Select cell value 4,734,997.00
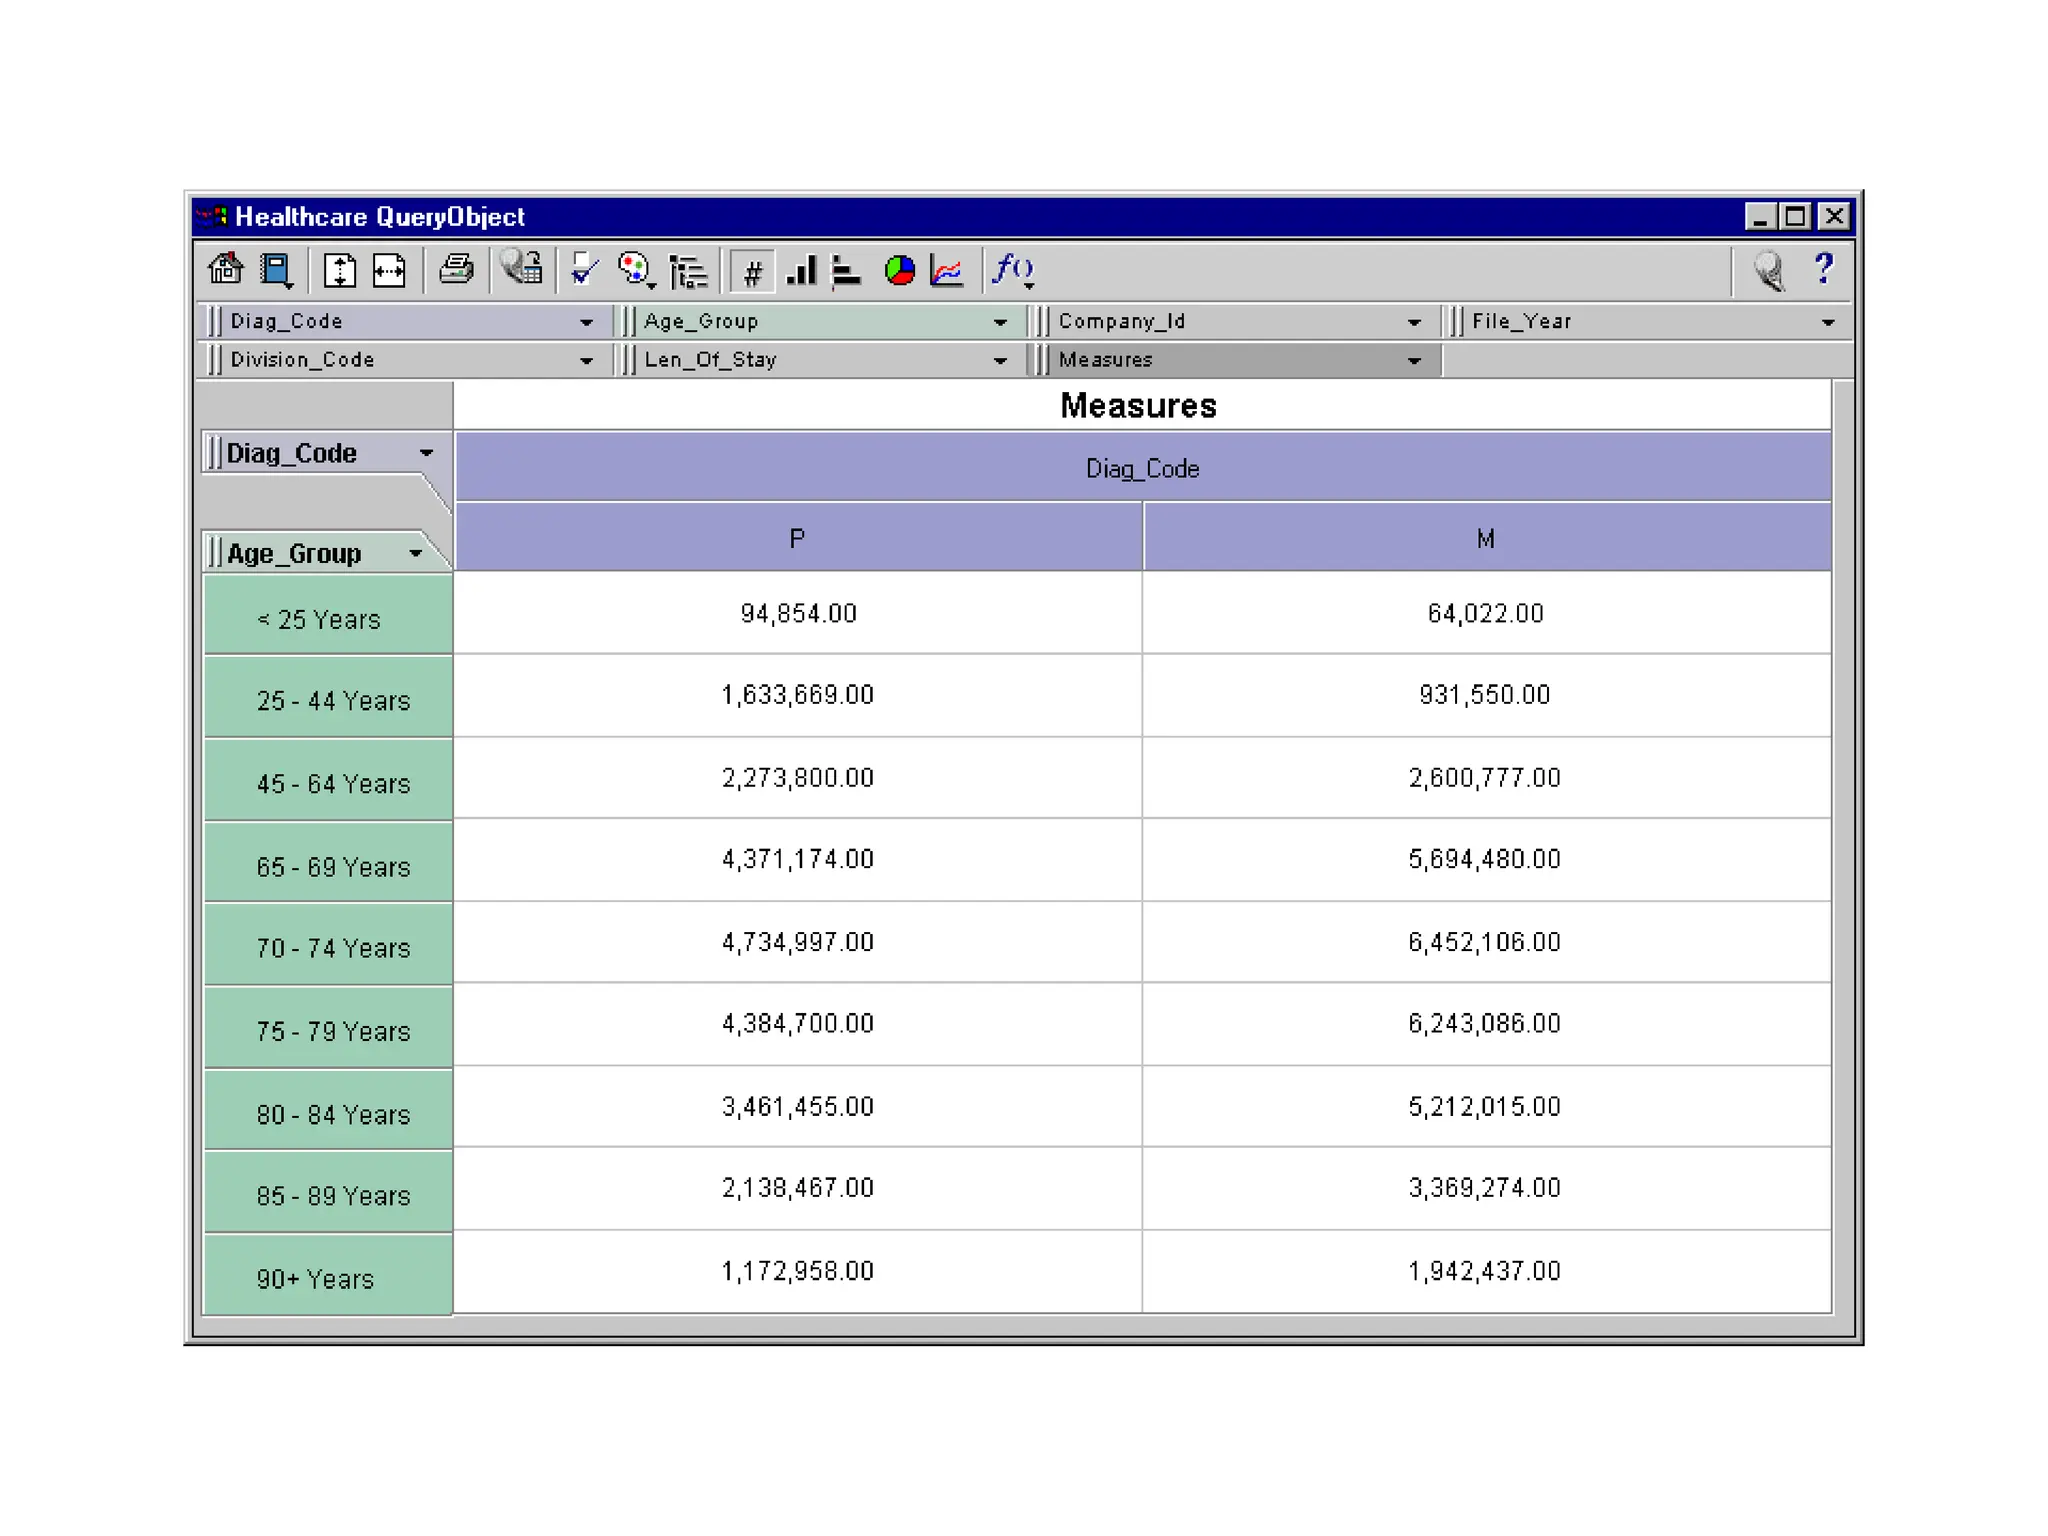Viewport: 2048px width, 1536px height. click(797, 942)
